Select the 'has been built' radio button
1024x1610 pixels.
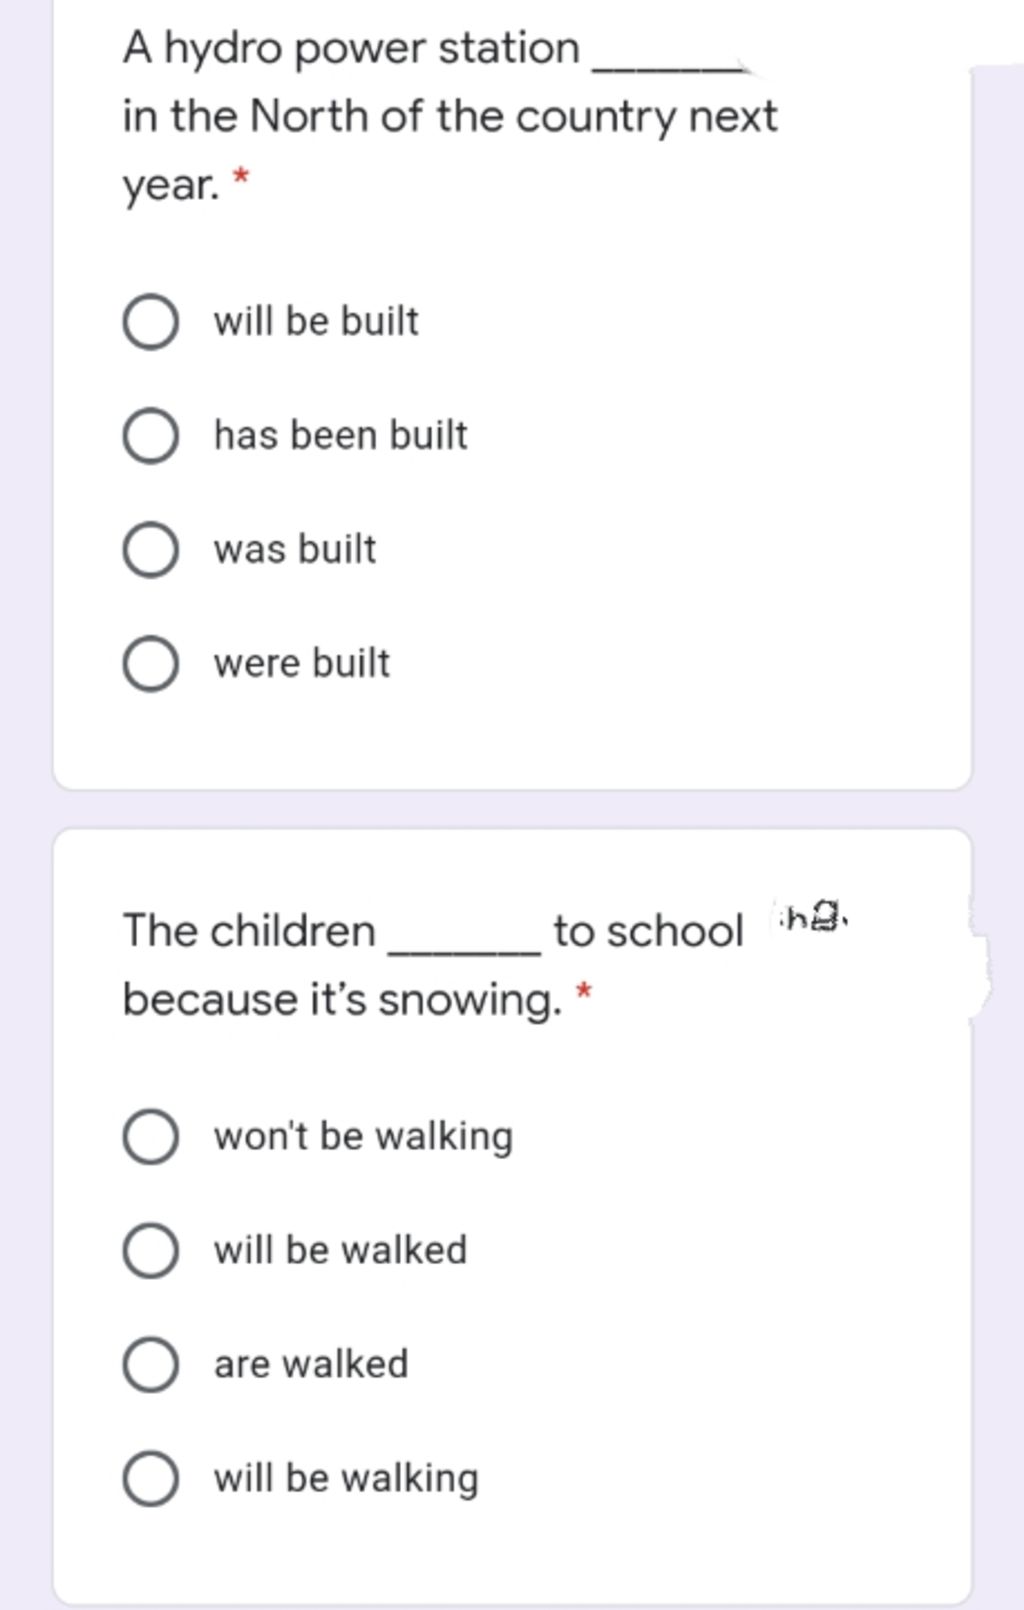coord(151,436)
